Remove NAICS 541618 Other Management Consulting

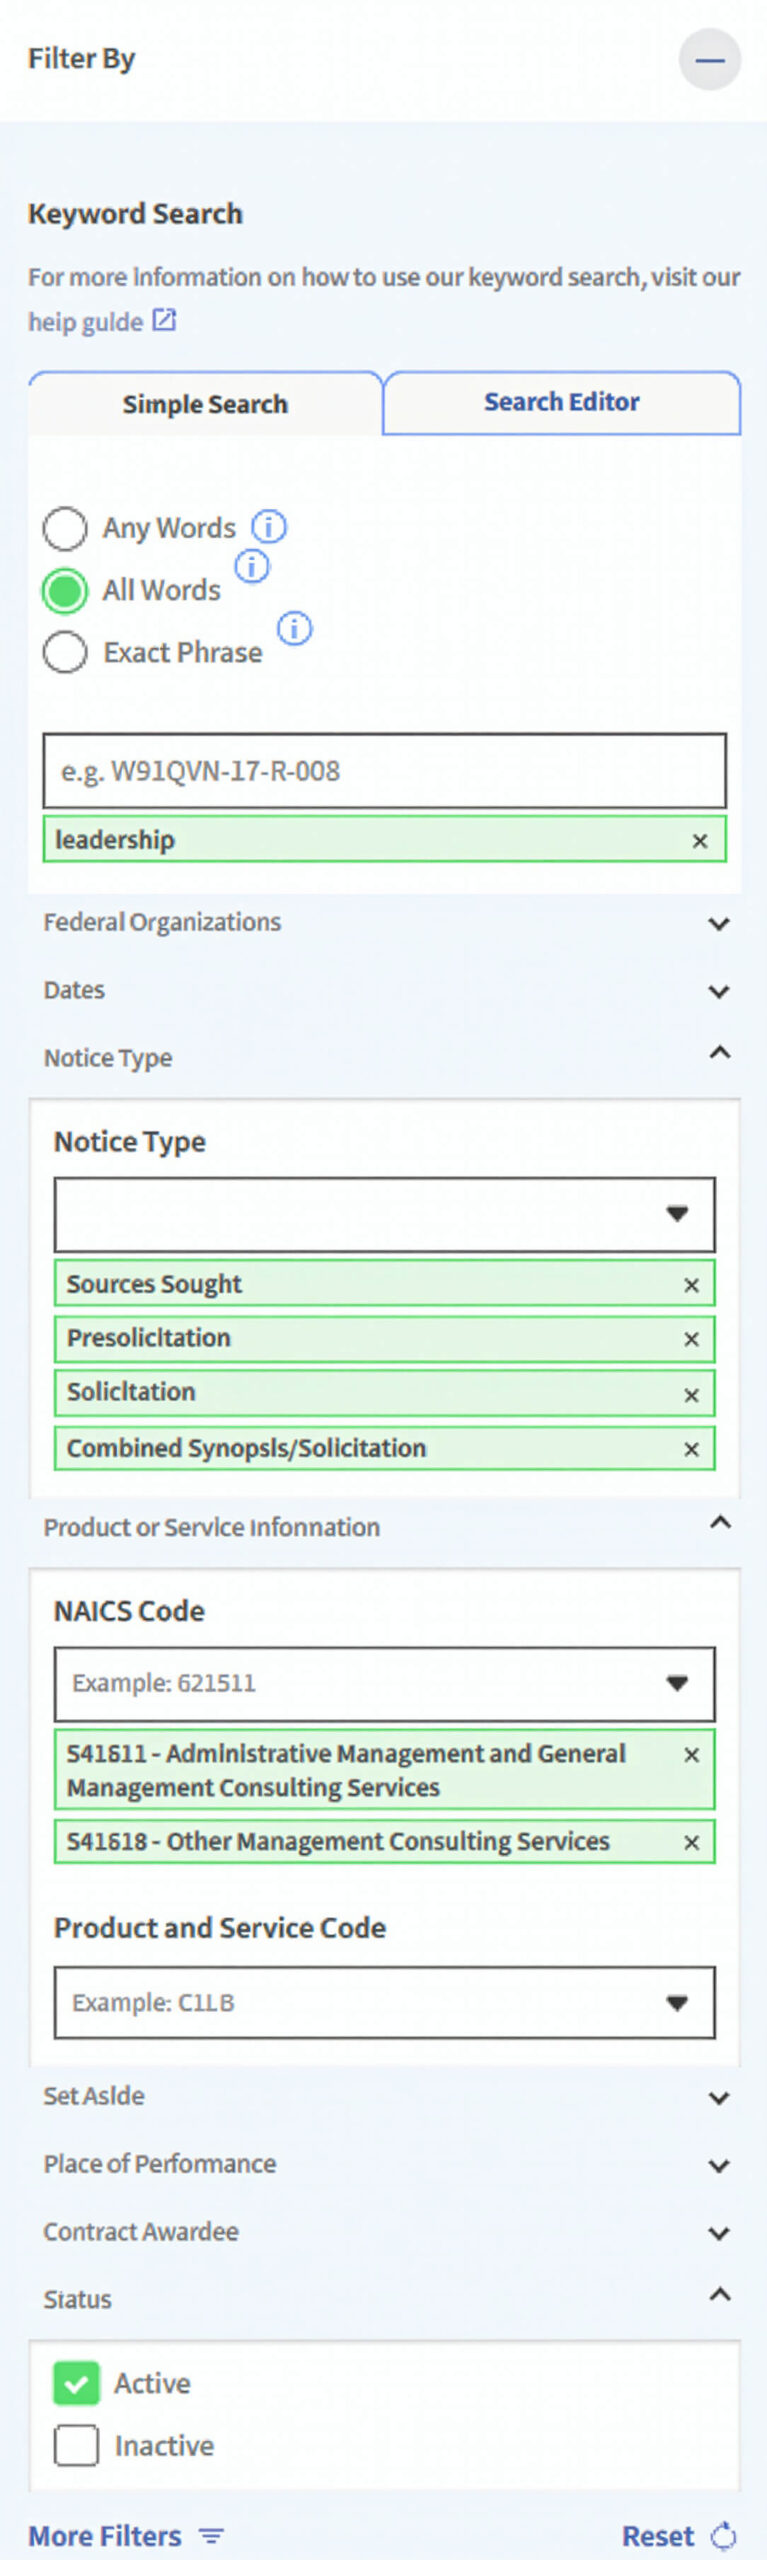point(691,1842)
